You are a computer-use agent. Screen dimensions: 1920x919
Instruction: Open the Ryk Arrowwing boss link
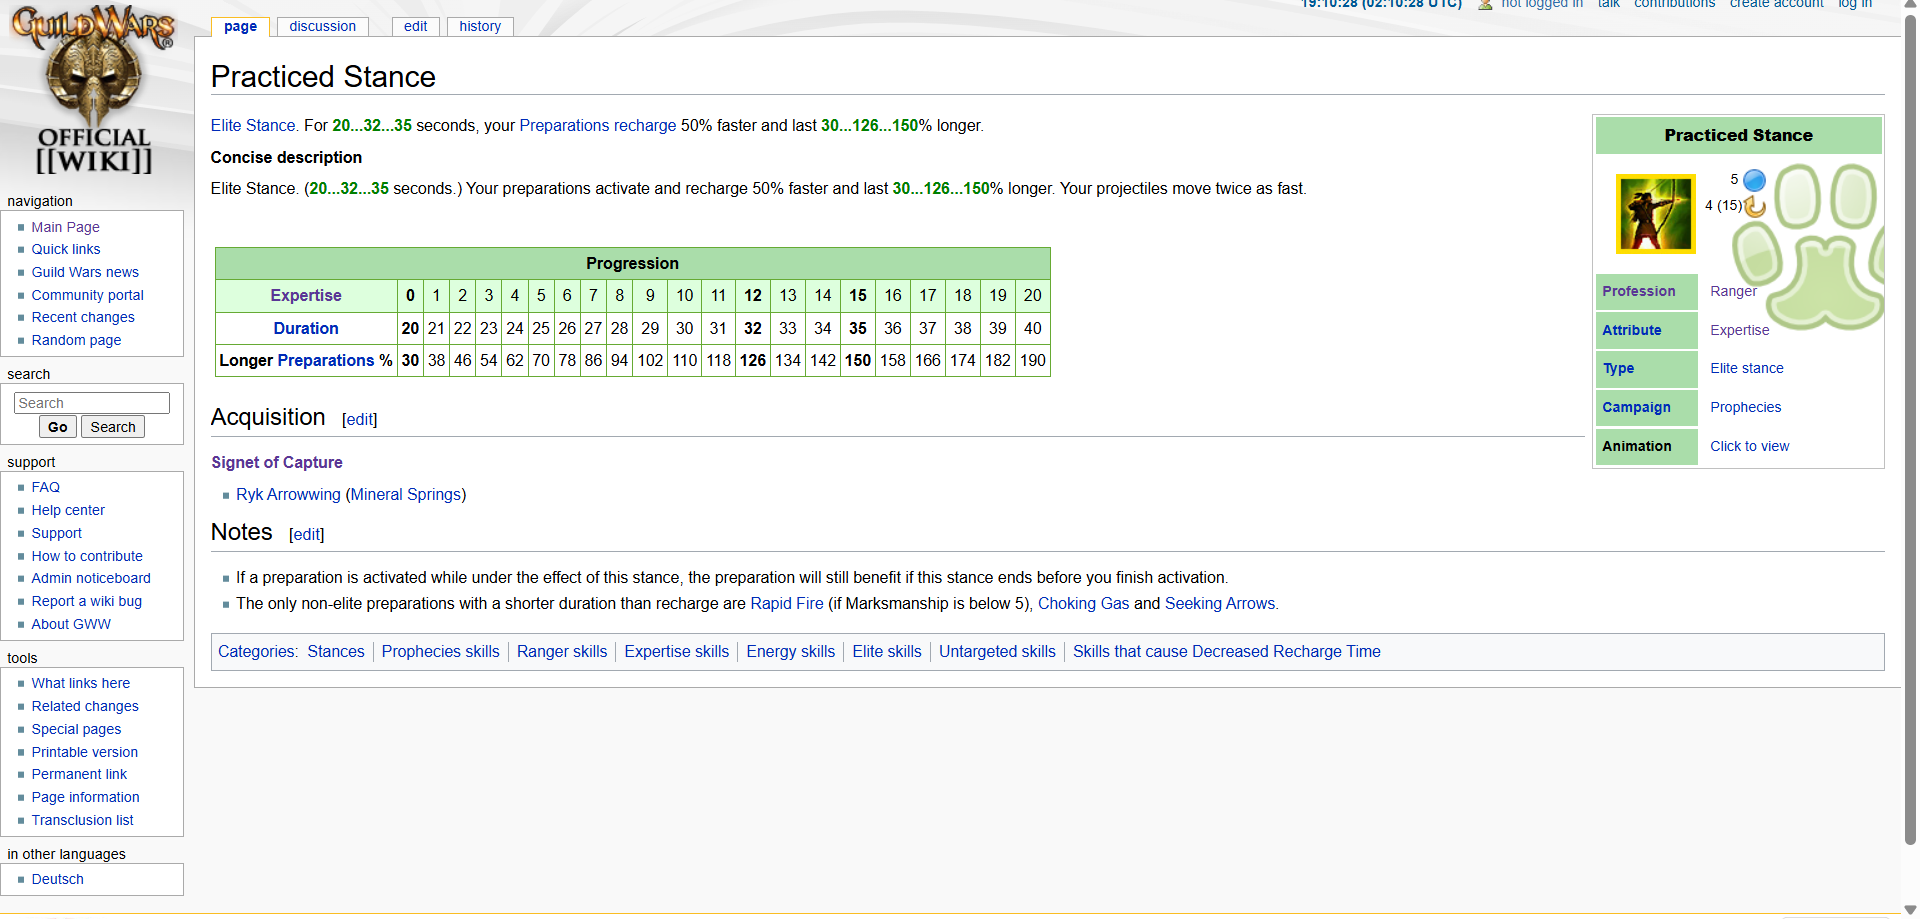(x=288, y=494)
